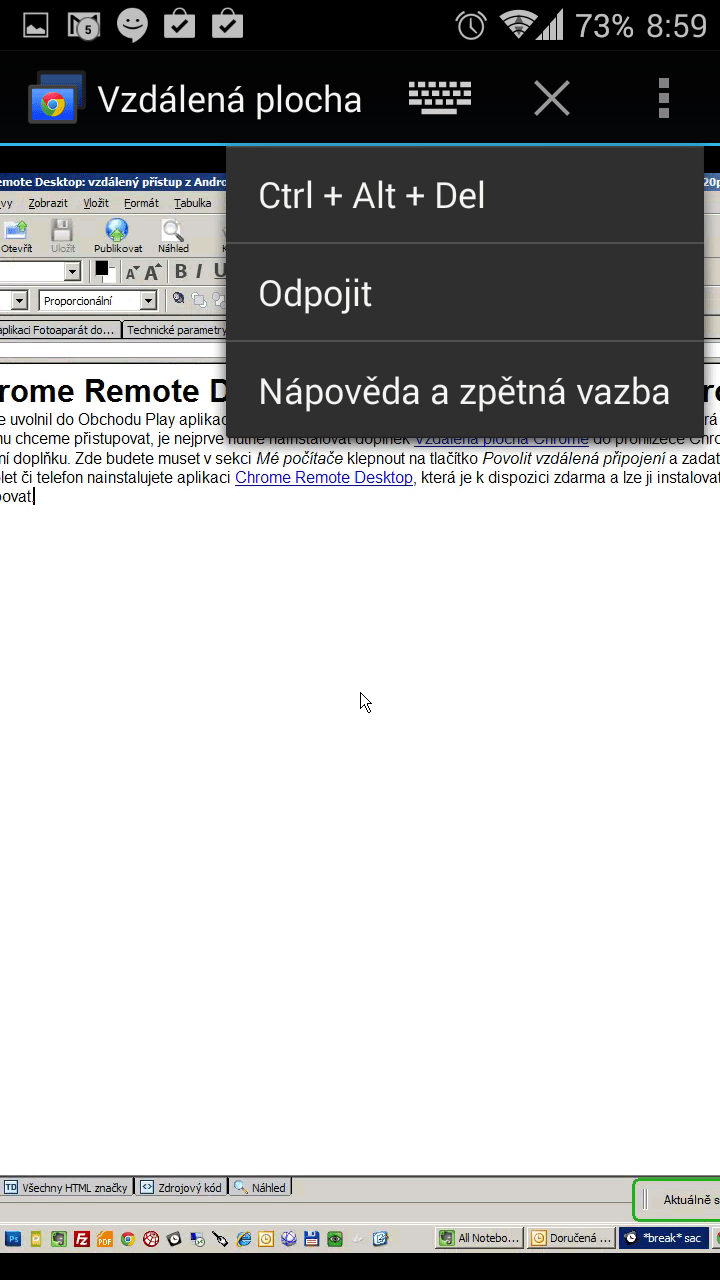Click the Publikovat globe icon
The width and height of the screenshot is (720, 1280).
[118, 236]
